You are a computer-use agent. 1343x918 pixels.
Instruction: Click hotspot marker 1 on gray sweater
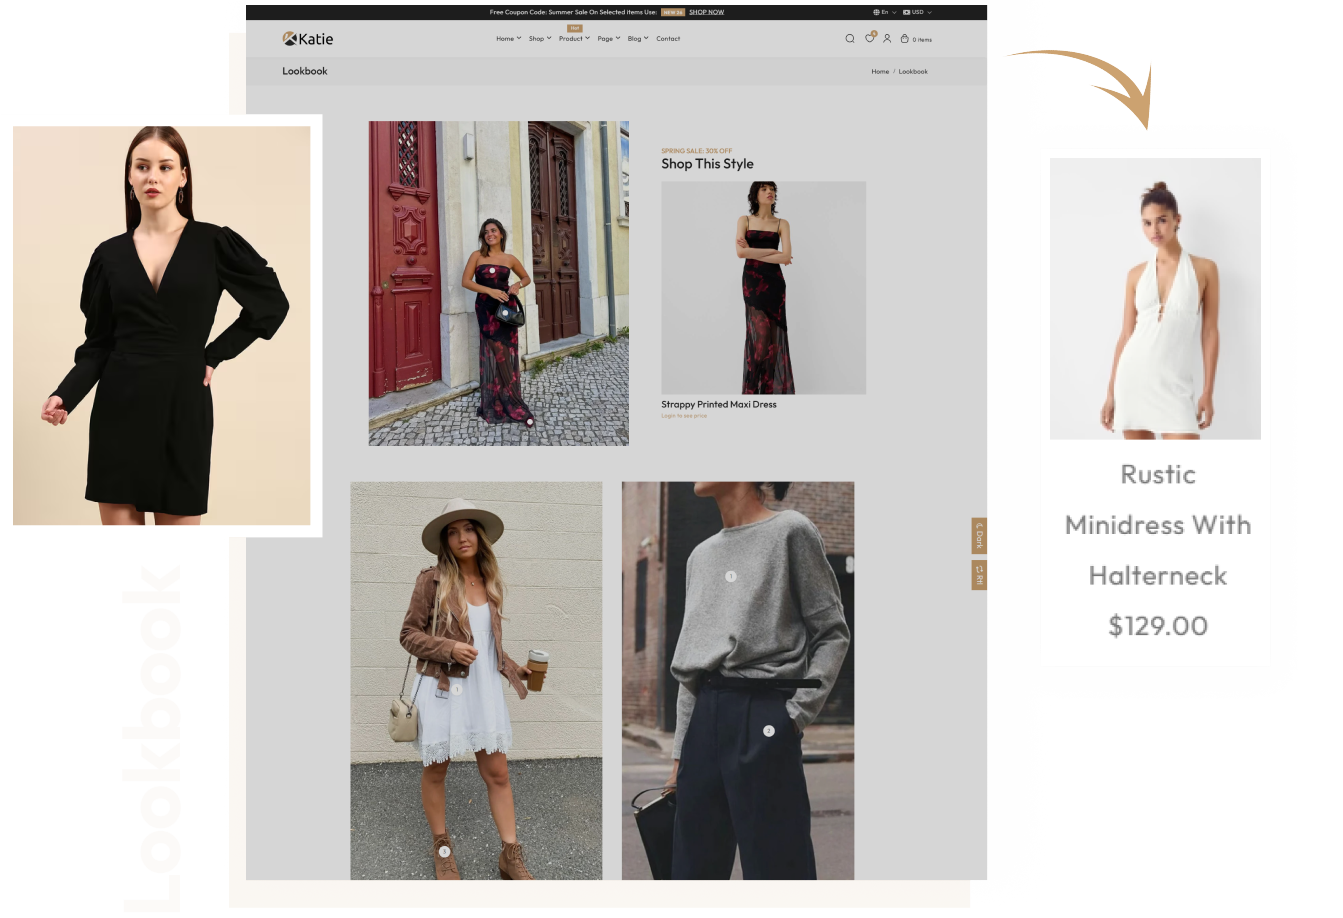pyautogui.click(x=730, y=576)
